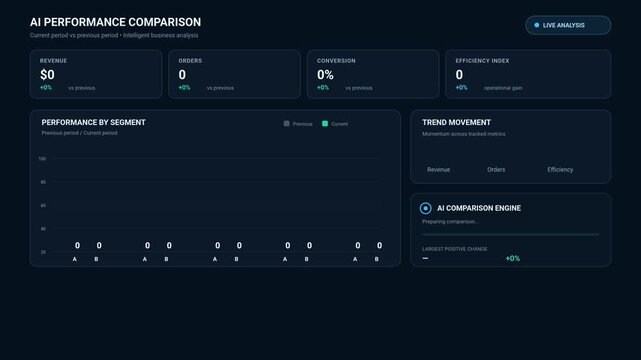
Task: Click the 40 y-axis label
Action: click(43, 229)
